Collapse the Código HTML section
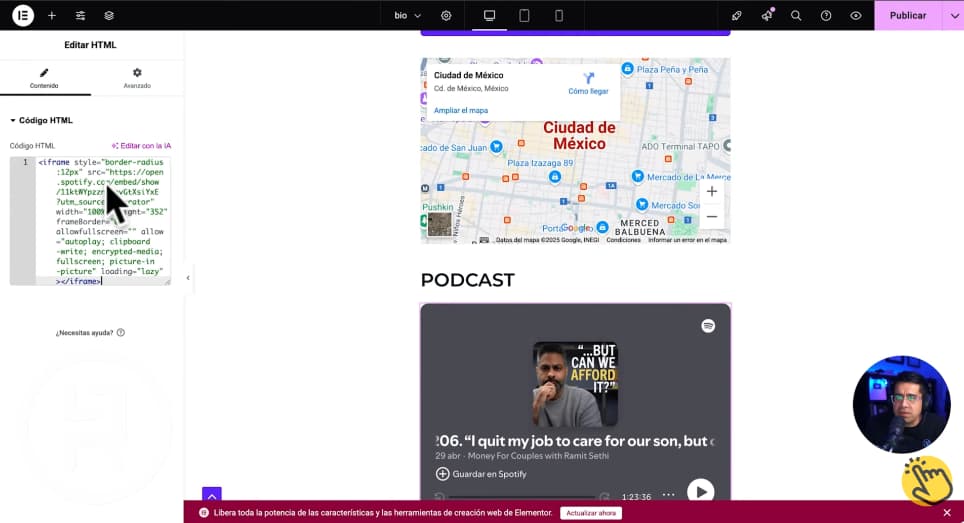964x523 pixels. 41,120
